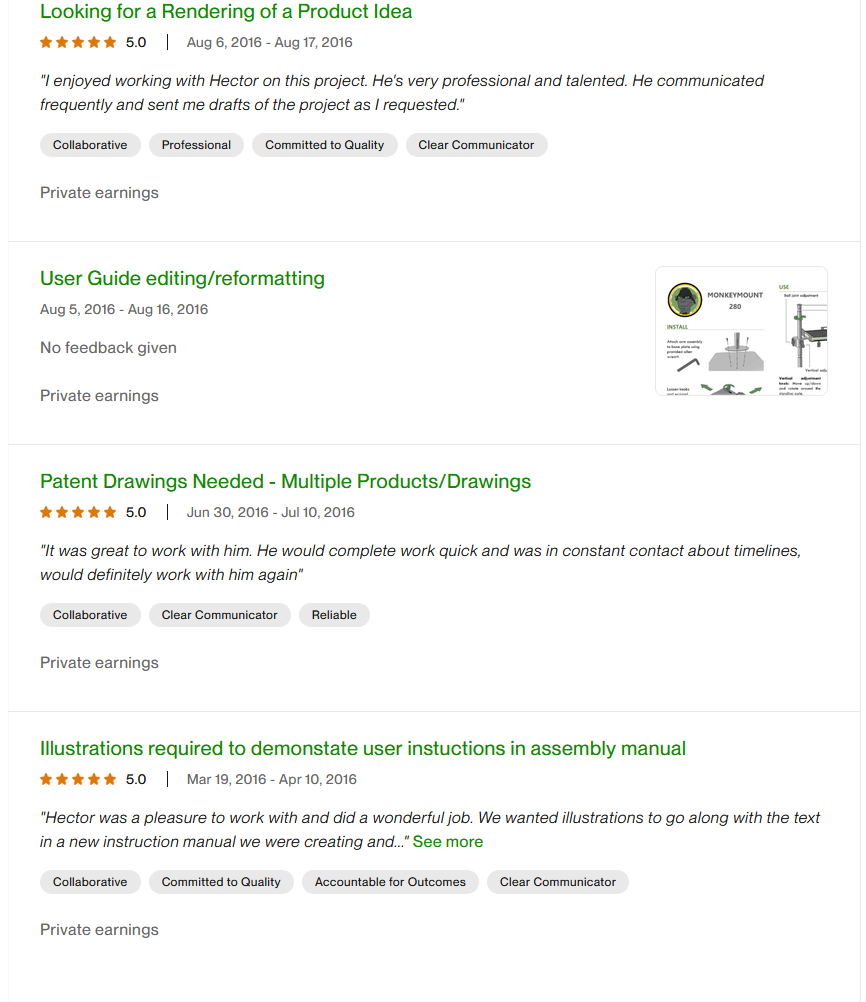The height and width of the screenshot is (1002, 866).
Task: Click star rating of Illustrations assembly manual review
Action: (78, 779)
